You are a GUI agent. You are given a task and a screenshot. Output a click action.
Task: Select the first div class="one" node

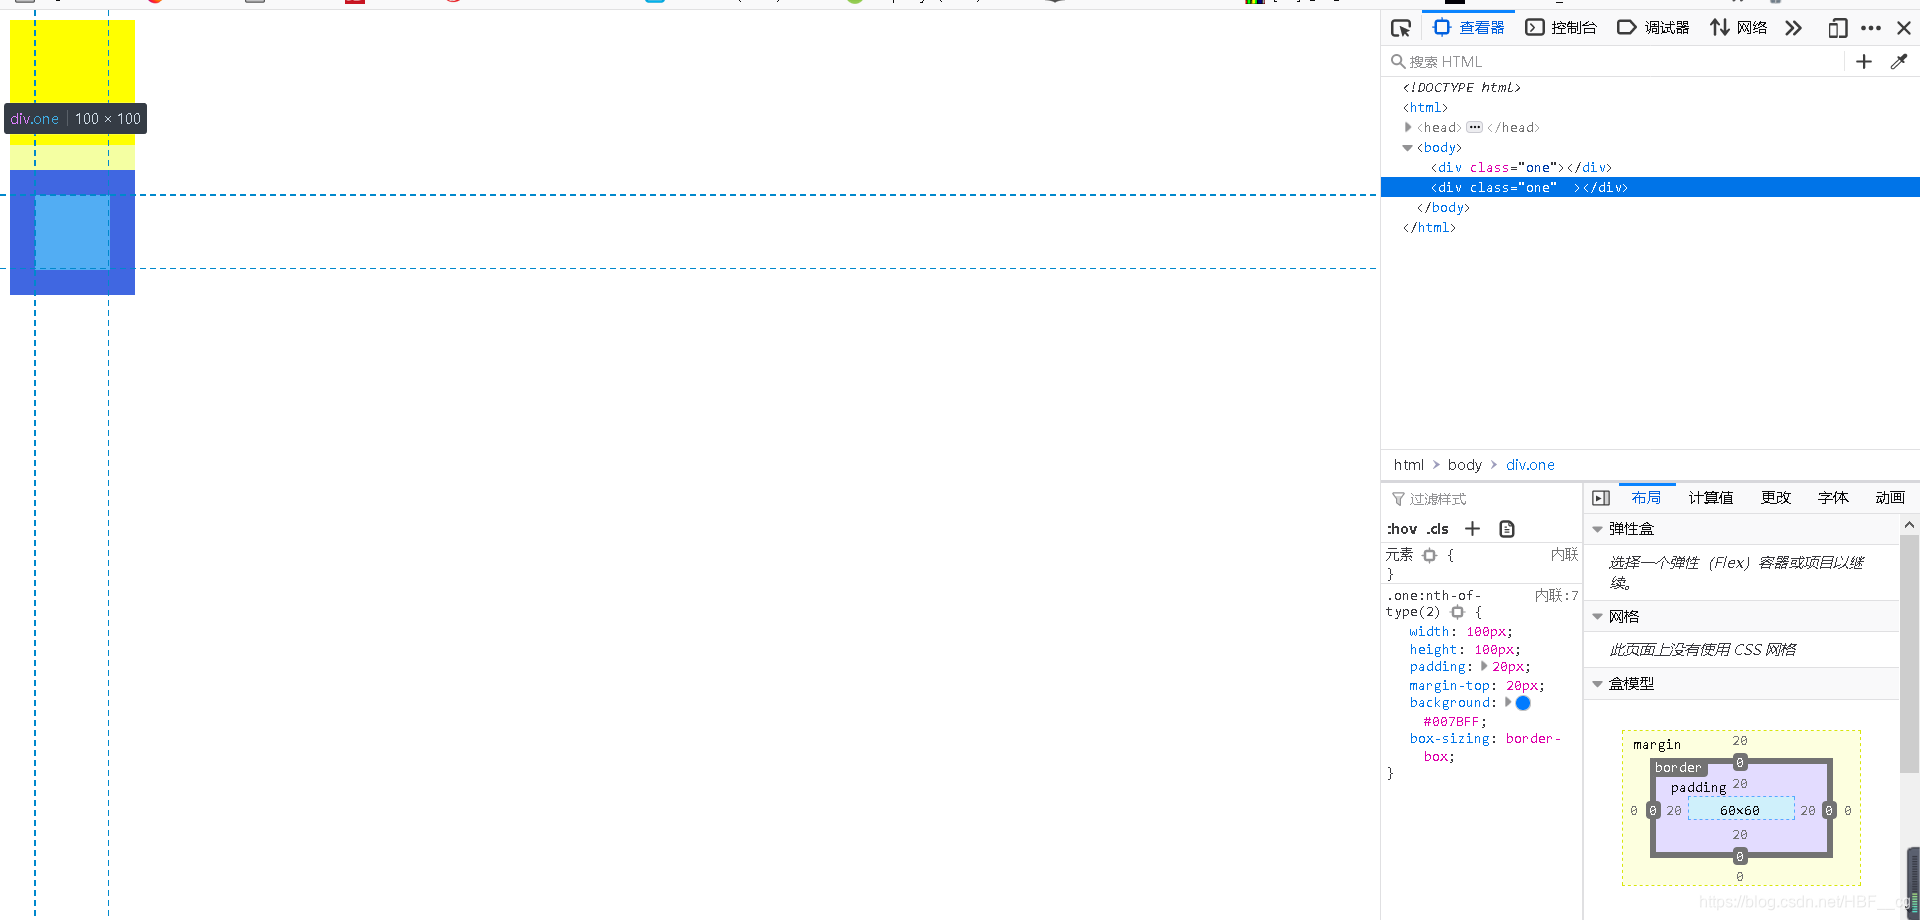click(1521, 167)
